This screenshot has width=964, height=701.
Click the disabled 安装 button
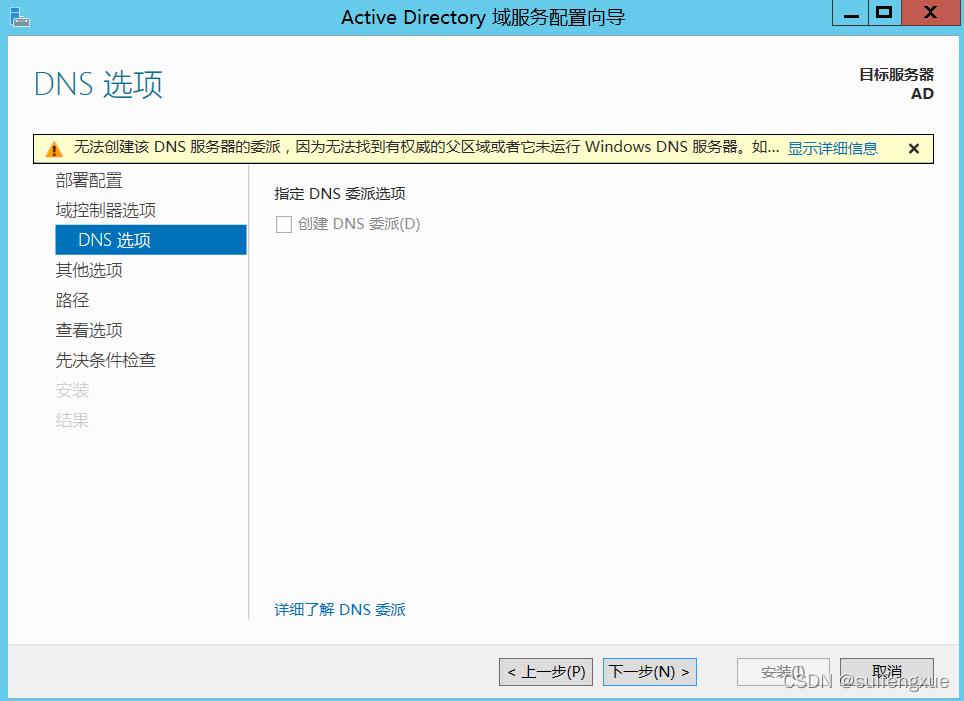coord(783,671)
